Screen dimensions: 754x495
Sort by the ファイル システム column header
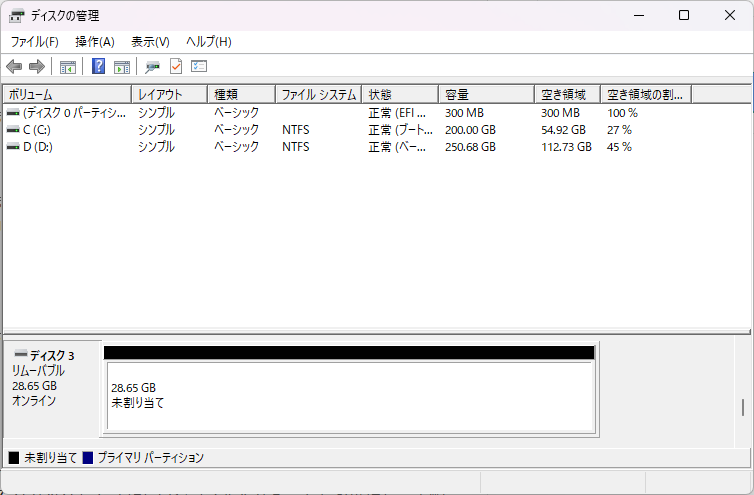319,94
